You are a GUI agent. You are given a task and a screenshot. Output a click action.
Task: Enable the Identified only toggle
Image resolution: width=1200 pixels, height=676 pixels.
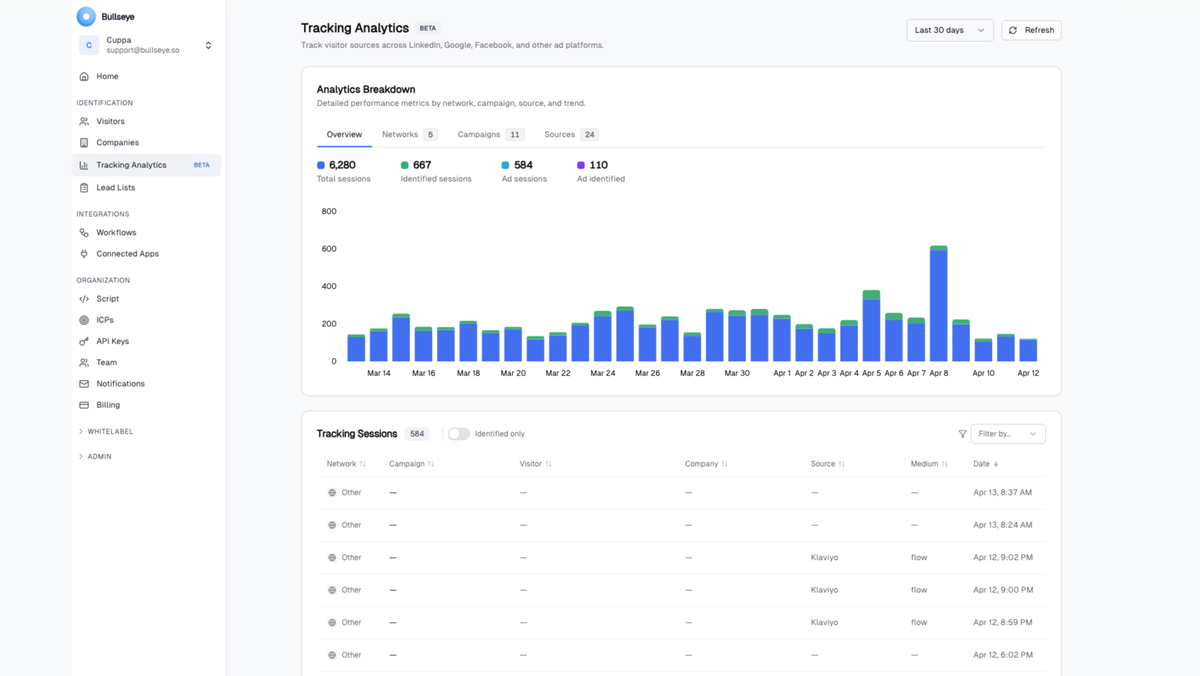click(x=459, y=433)
